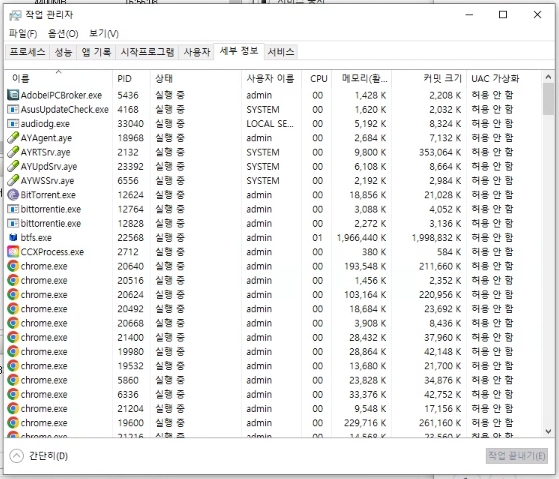Viewport: 559px width, 479px height.
Task: Click the 작업 끝내기(E) button
Action: 517,455
